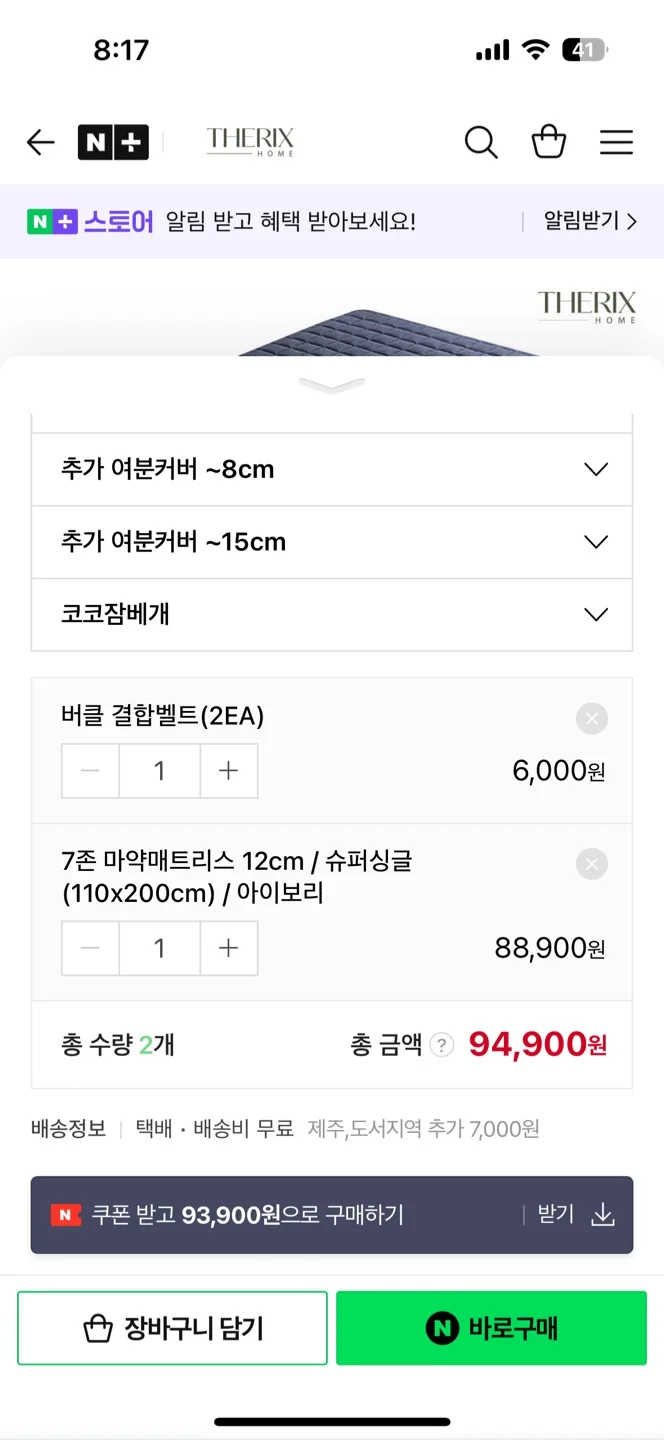This screenshot has height=1440, width=664.
Task: Remove 버클 결합벨트 item with X icon
Action: coord(592,718)
